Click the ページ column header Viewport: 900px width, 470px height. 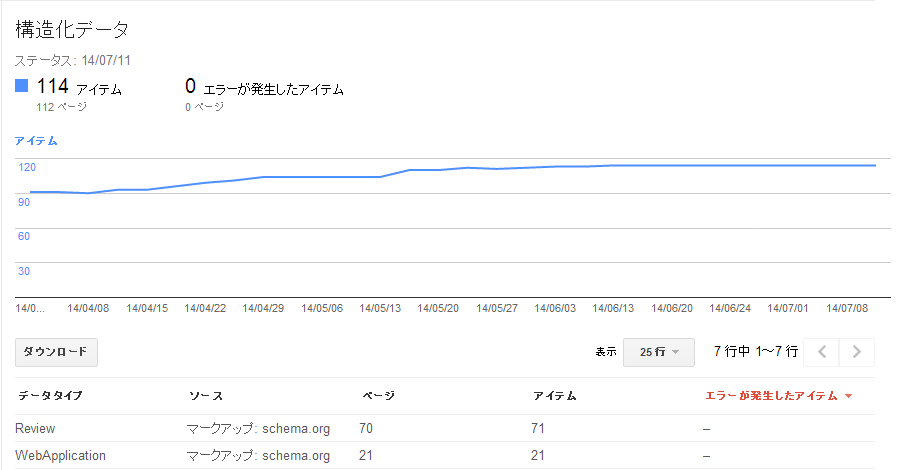point(378,396)
